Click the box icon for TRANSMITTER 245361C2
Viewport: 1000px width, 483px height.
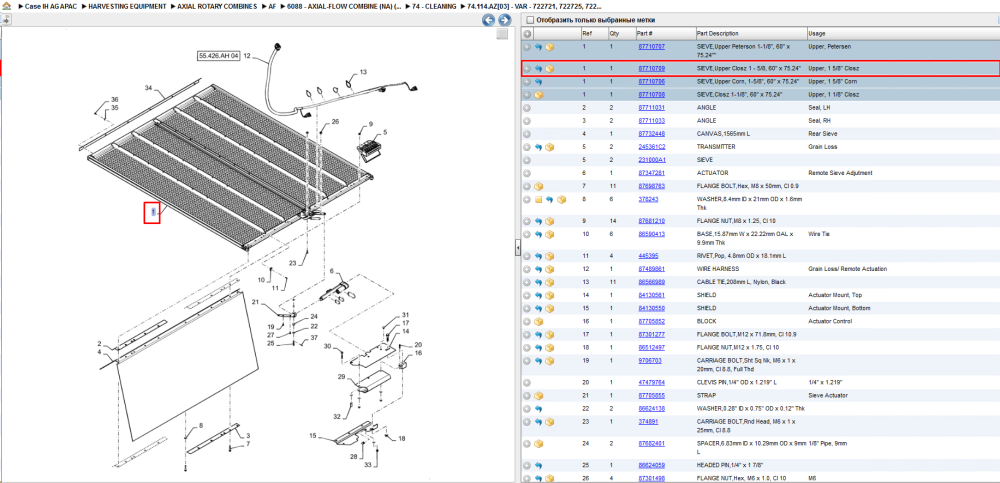pyautogui.click(x=549, y=147)
